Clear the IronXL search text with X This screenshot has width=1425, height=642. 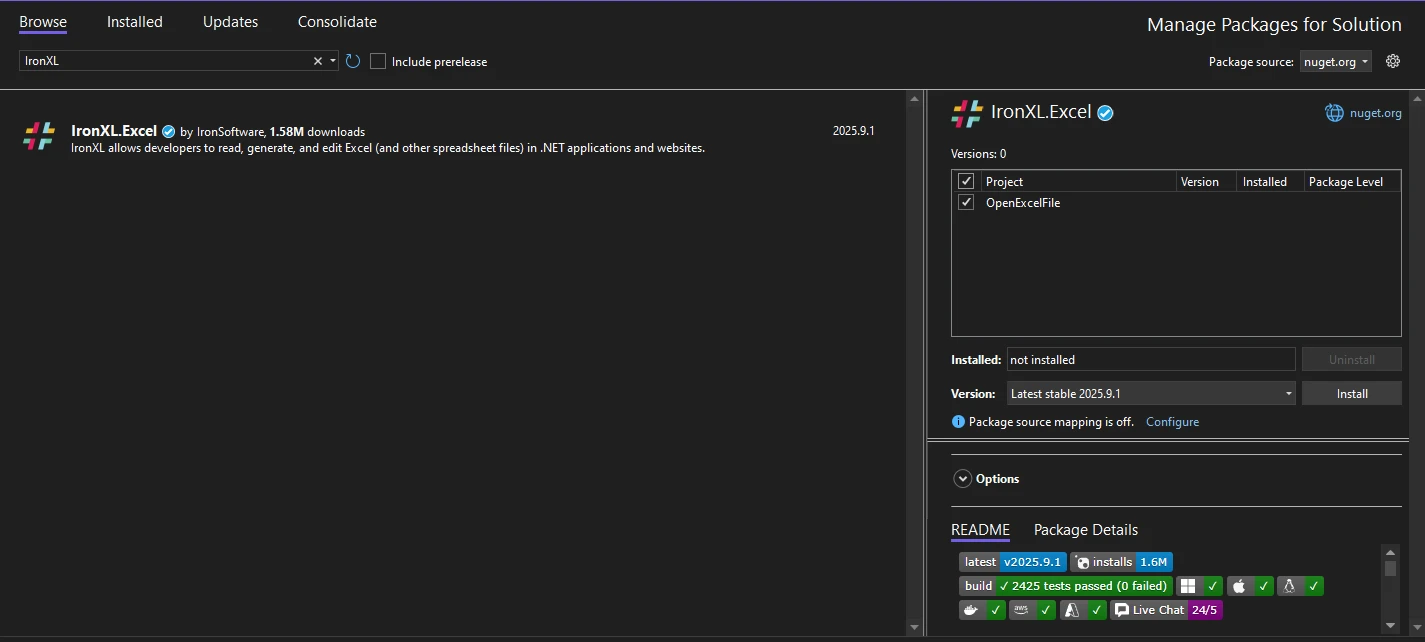(x=318, y=61)
